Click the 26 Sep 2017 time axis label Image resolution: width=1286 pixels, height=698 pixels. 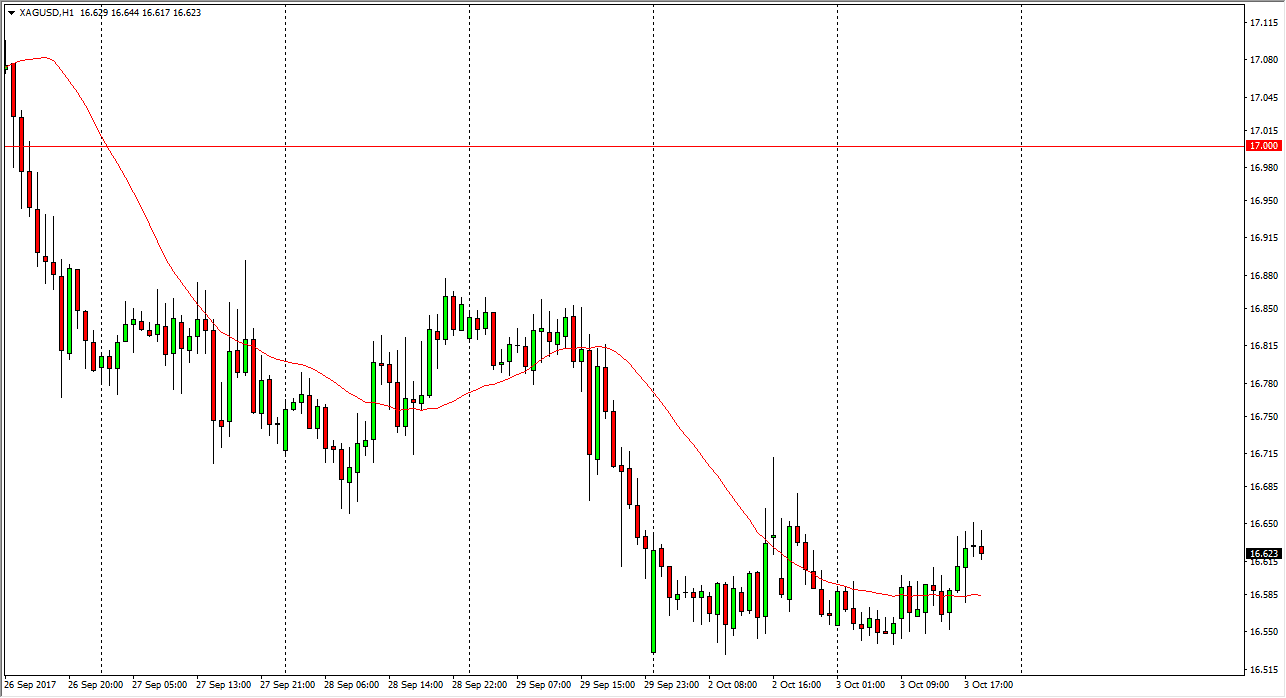point(30,686)
